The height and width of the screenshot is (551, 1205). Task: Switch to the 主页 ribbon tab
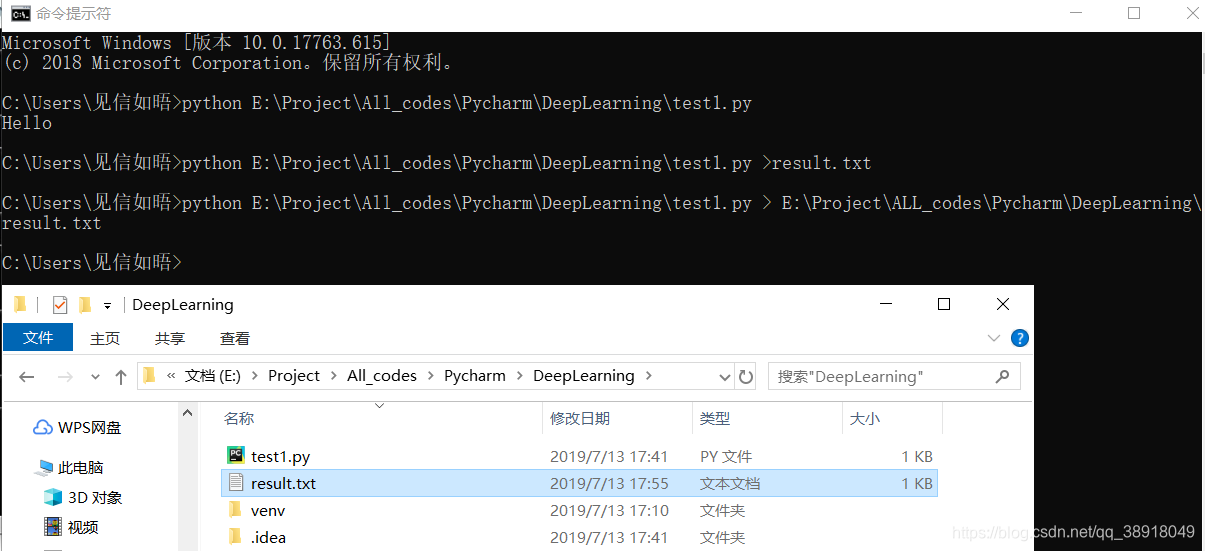click(105, 338)
